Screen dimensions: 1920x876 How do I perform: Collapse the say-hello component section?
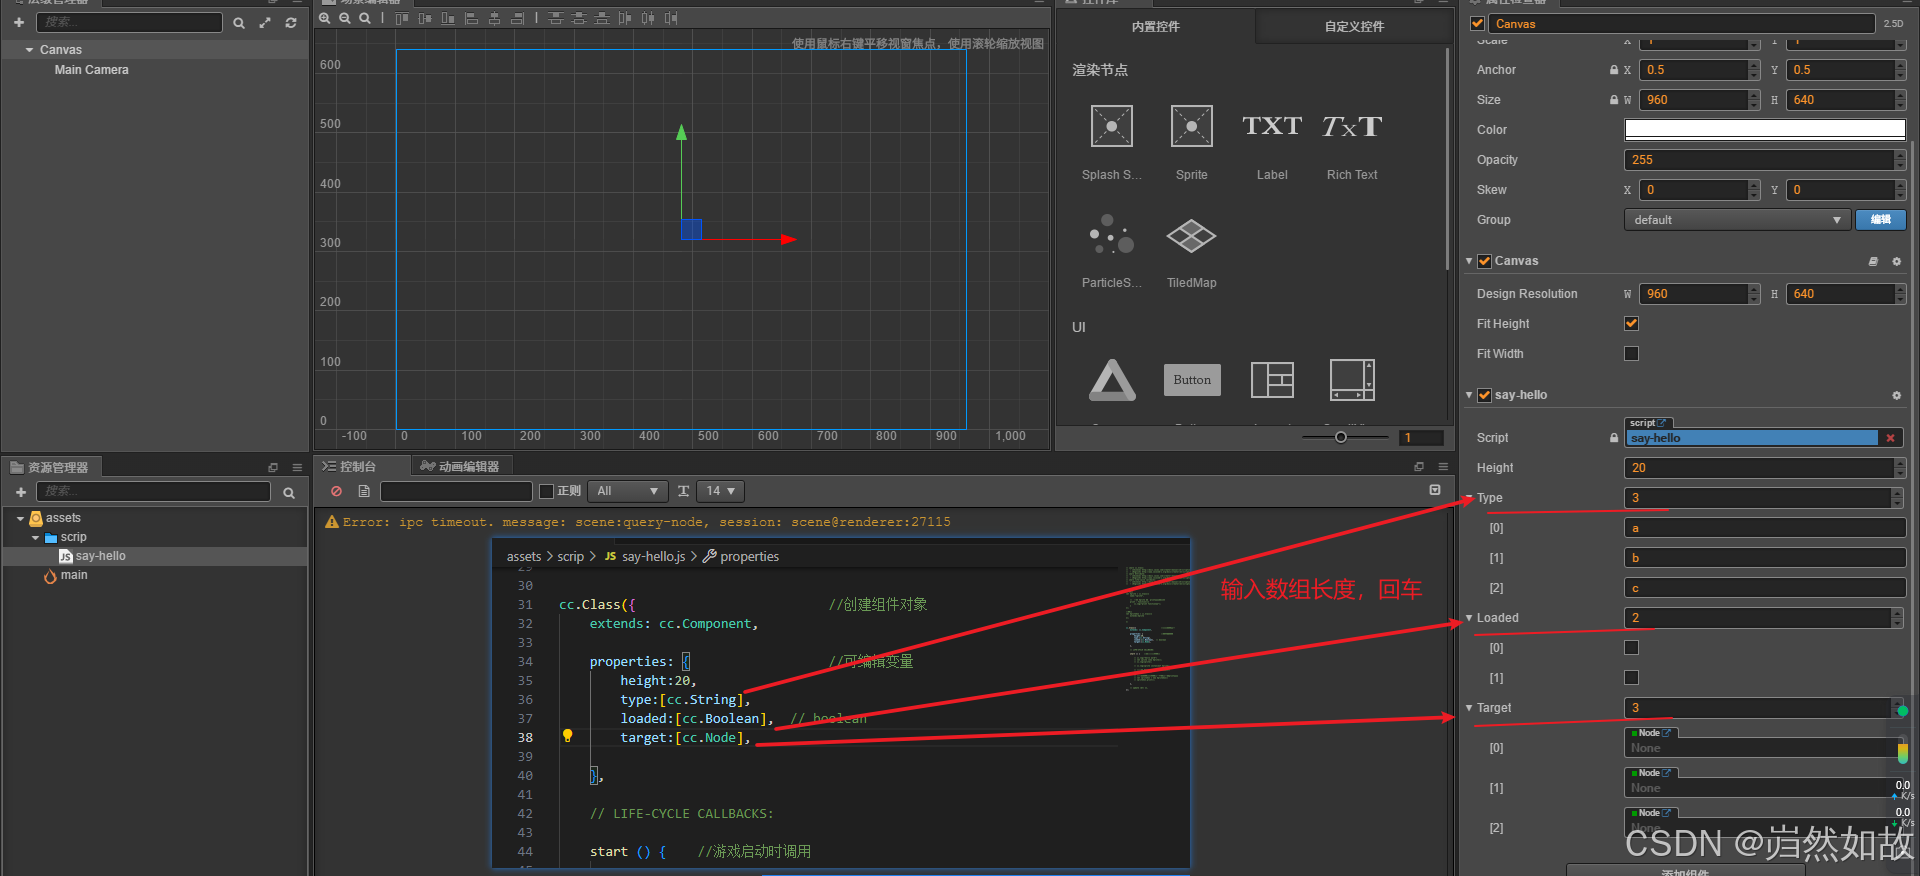pos(1469,395)
